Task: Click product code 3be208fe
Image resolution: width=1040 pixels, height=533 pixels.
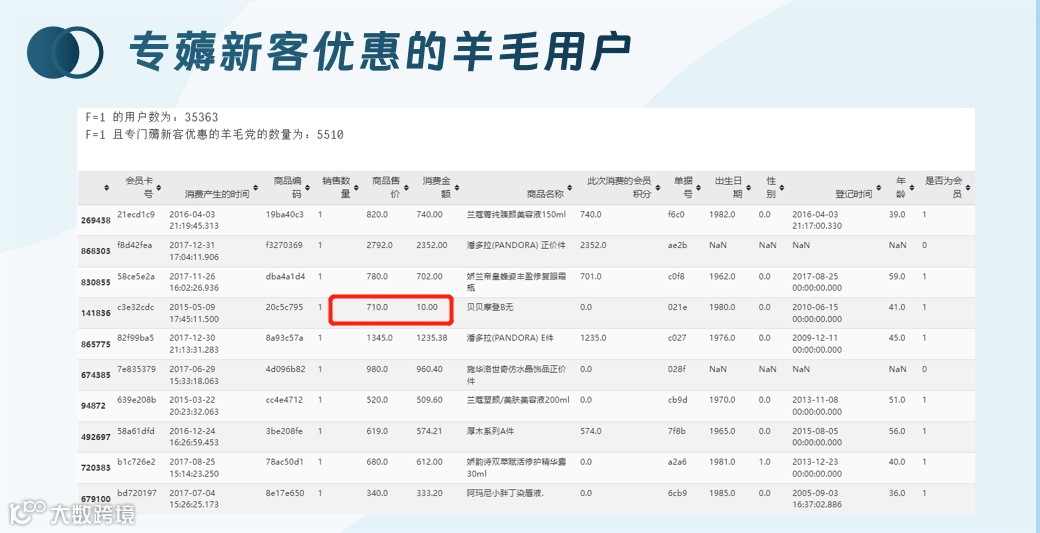Action: point(283,431)
